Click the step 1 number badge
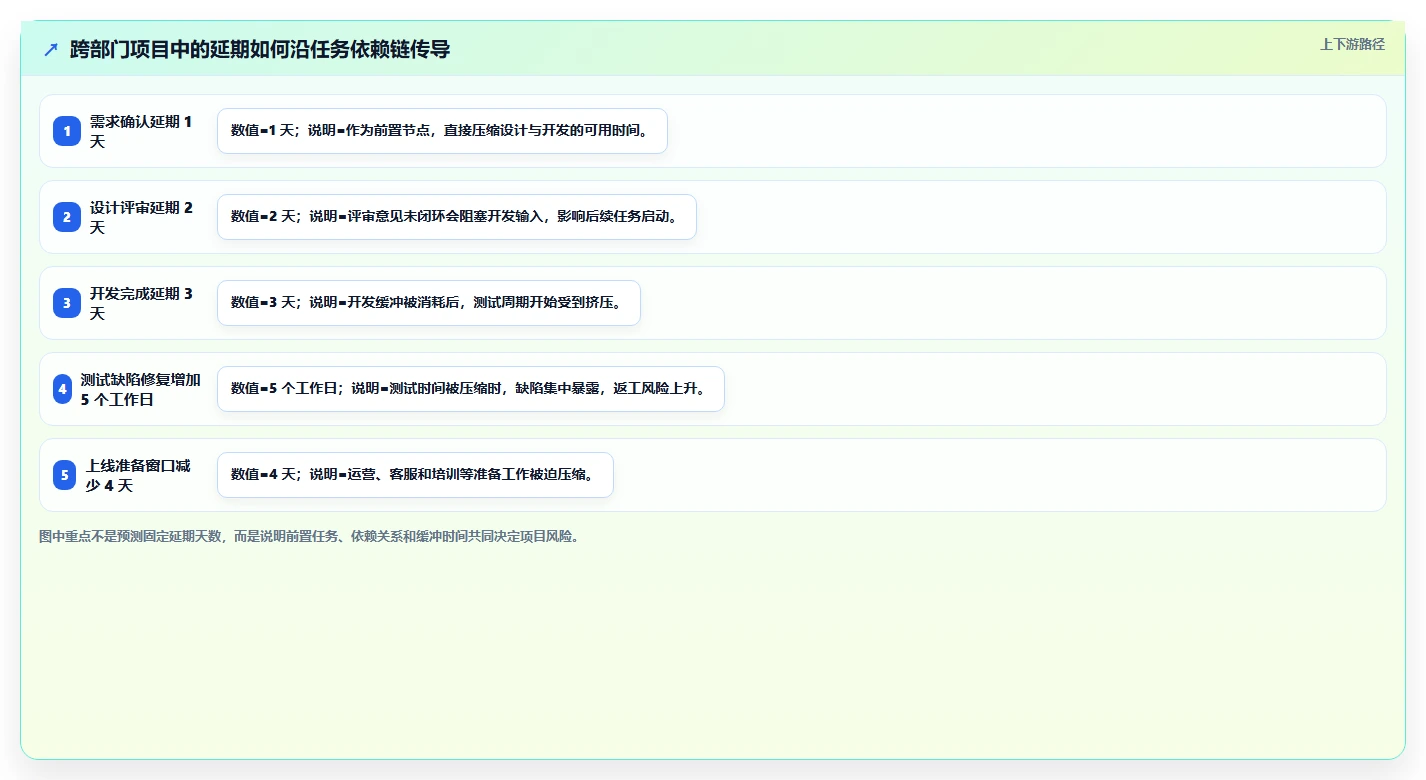The width and height of the screenshot is (1426, 780). [x=67, y=131]
